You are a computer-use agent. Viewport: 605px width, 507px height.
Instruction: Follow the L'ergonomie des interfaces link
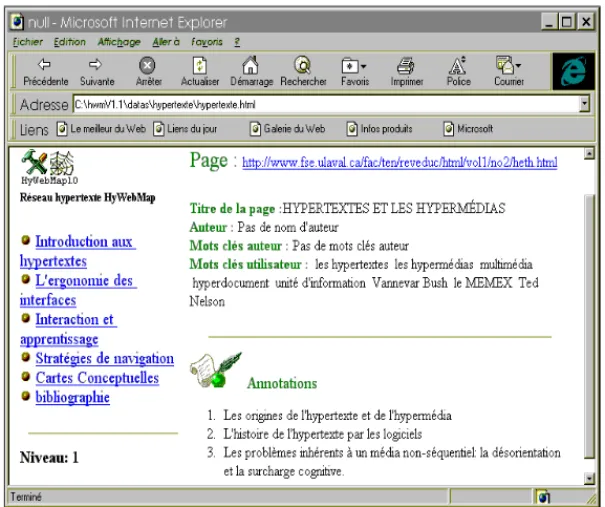click(78, 290)
